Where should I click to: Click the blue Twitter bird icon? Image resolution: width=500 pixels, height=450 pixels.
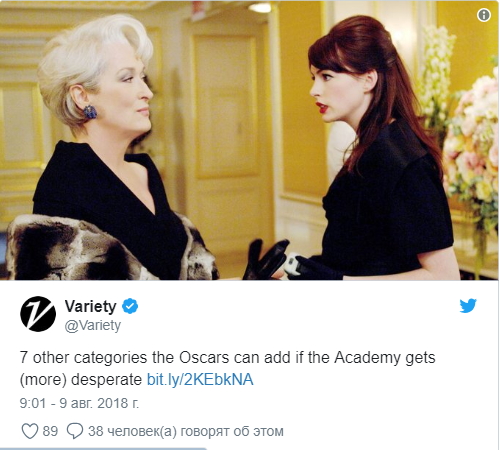468,305
